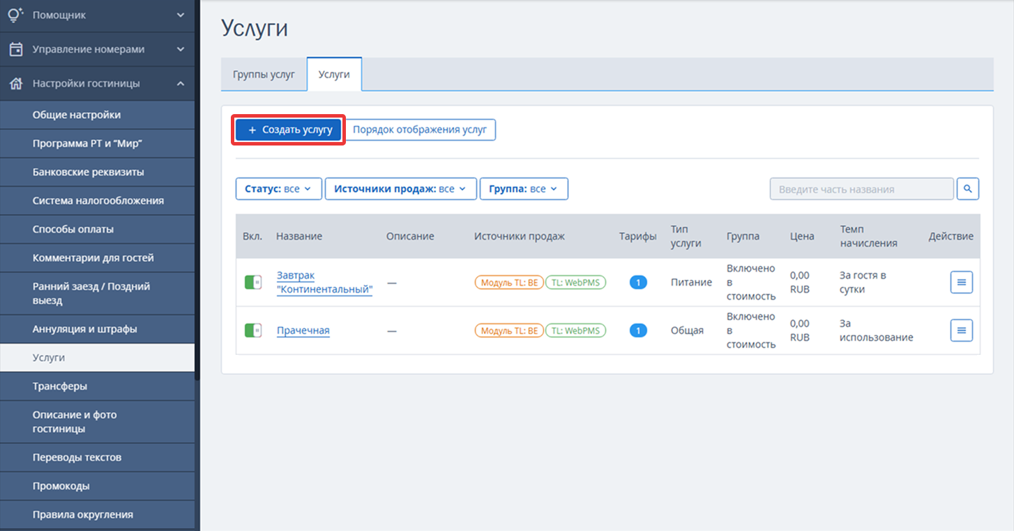Click Общая type cell in Прачечная row
Viewport: 1014px width, 531px height.
[687, 331]
